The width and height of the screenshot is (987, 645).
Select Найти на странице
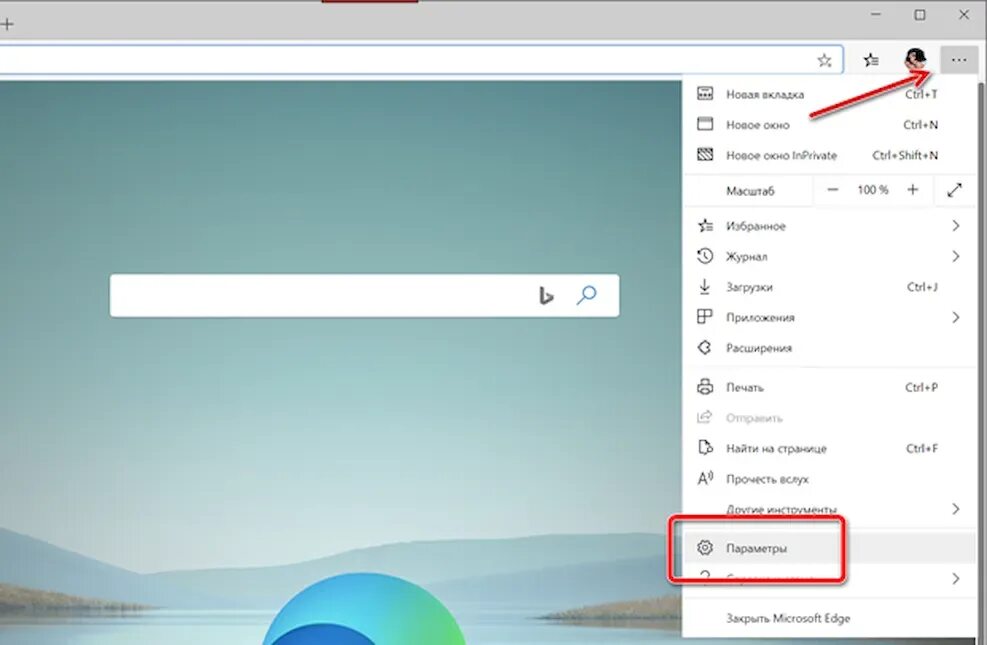coord(829,448)
